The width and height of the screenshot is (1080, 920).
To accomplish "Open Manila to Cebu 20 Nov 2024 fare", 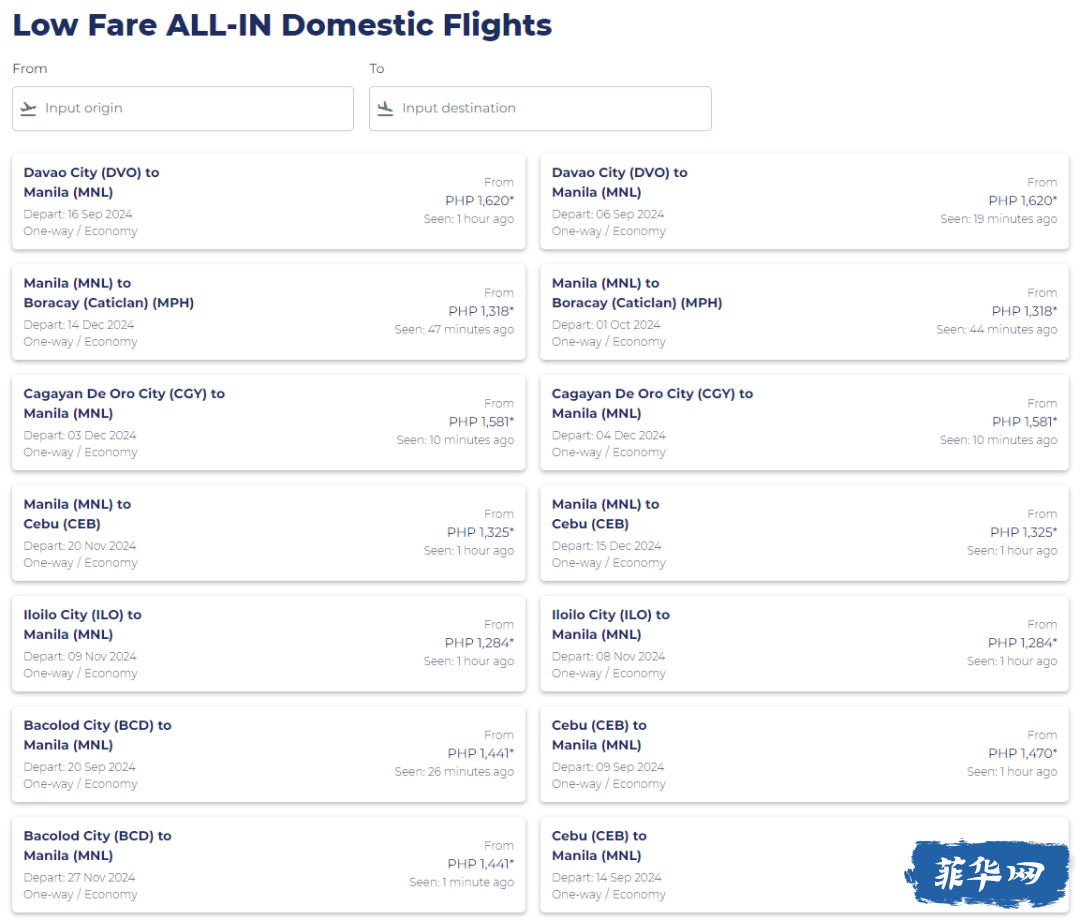I will click(268, 533).
